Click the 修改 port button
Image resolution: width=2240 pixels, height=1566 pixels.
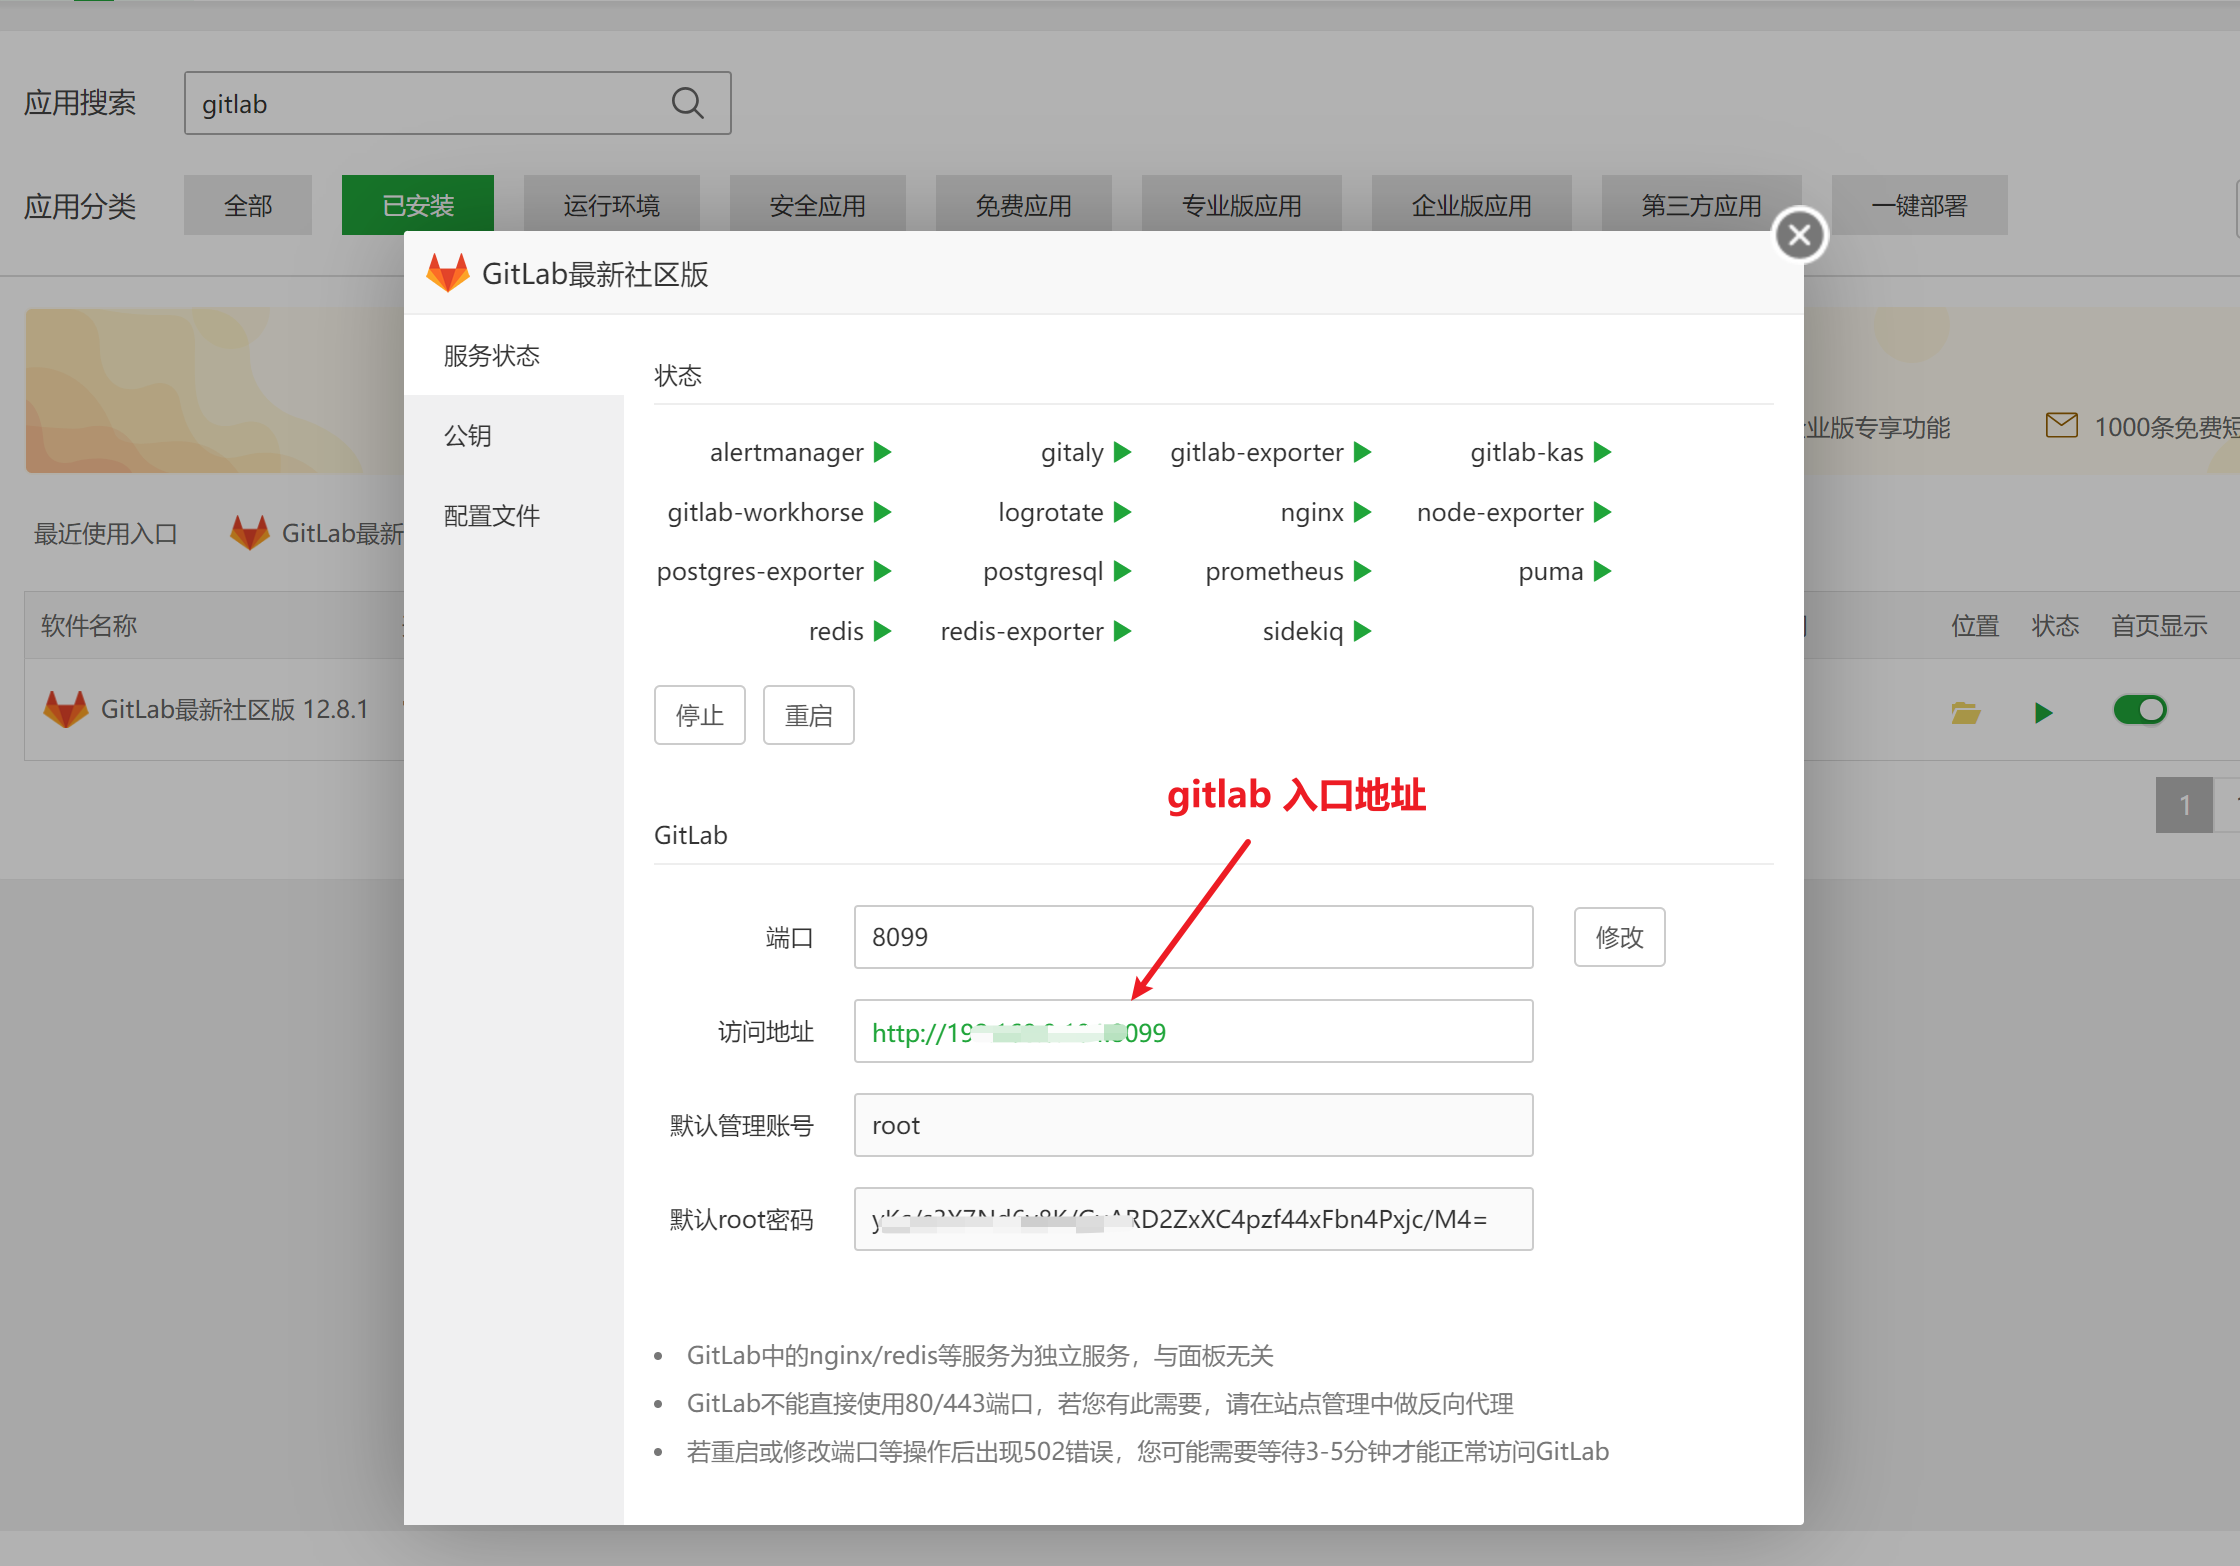tap(1620, 937)
